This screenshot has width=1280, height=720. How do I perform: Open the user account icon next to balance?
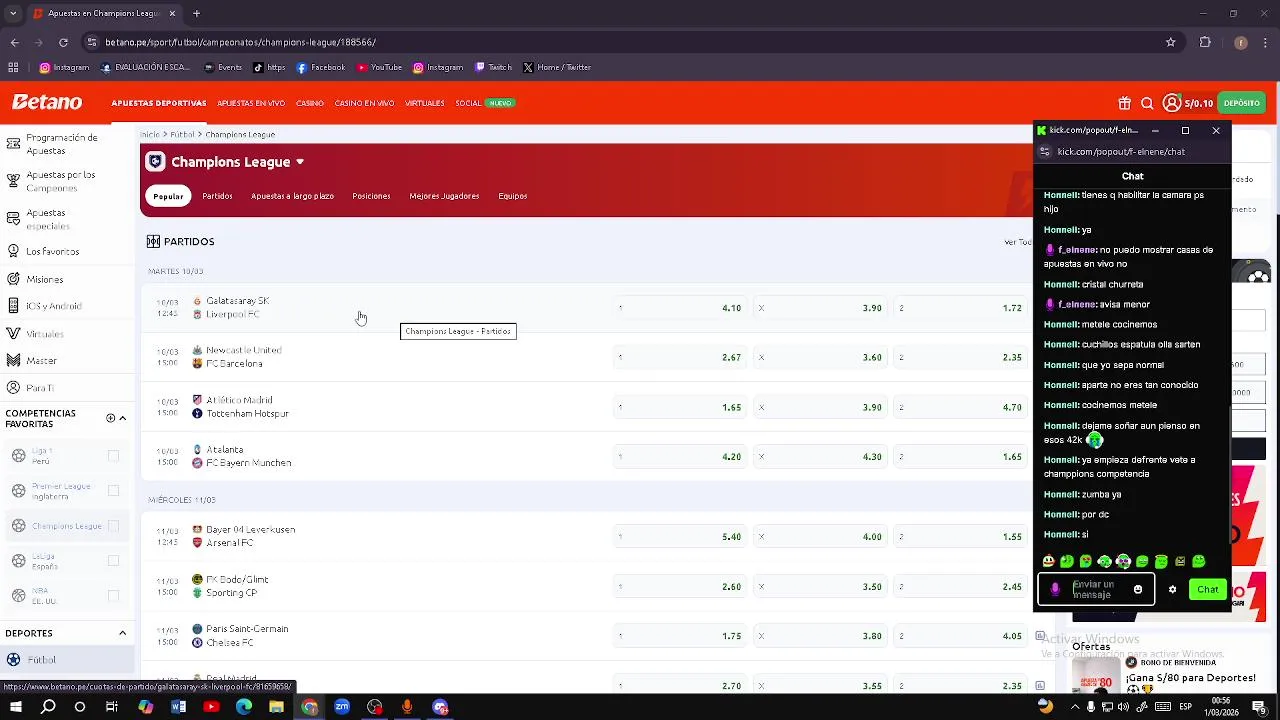click(x=1171, y=103)
